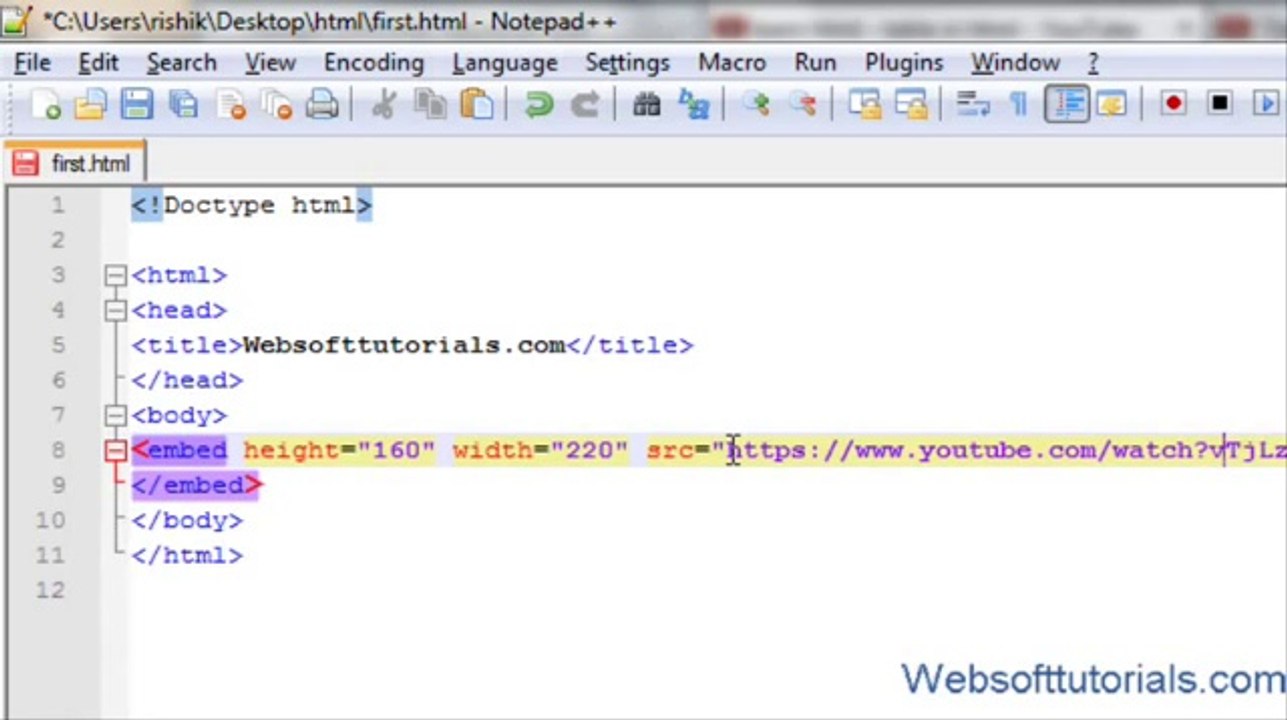Open the user defined language icon

[x=1112, y=104]
